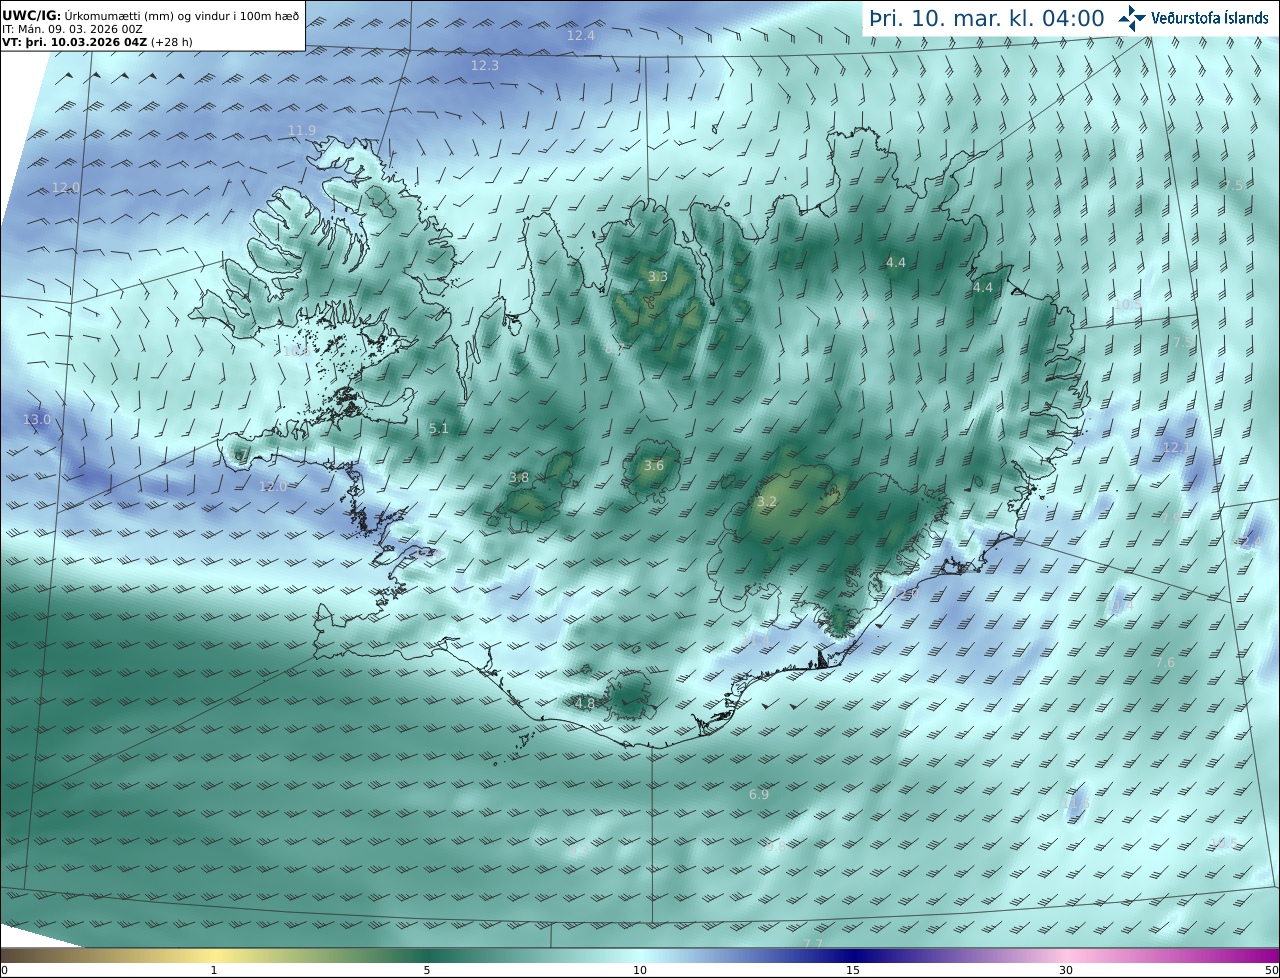The width and height of the screenshot is (1280, 978).
Task: Click the 15 tick on the color scale
Action: click(853, 970)
